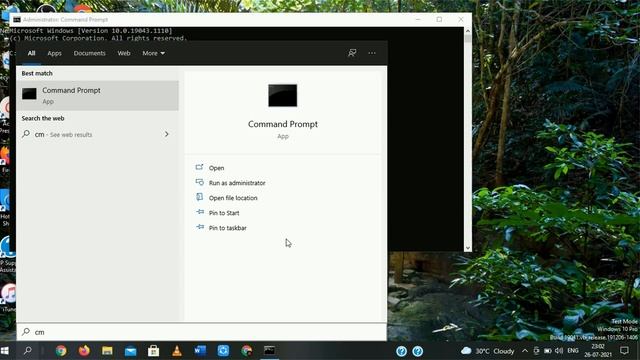Click the first blue help icon in the tray
Viewport: 640px width, 360px height.
click(402, 351)
